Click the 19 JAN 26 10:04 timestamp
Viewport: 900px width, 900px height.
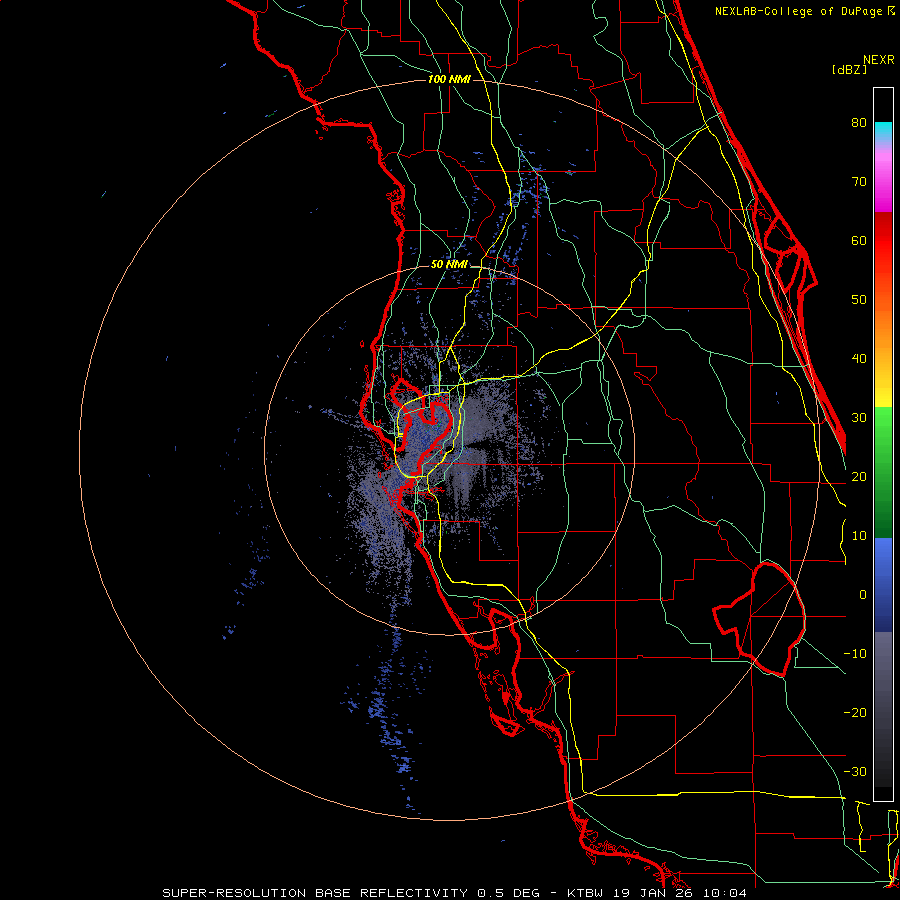tap(680, 893)
